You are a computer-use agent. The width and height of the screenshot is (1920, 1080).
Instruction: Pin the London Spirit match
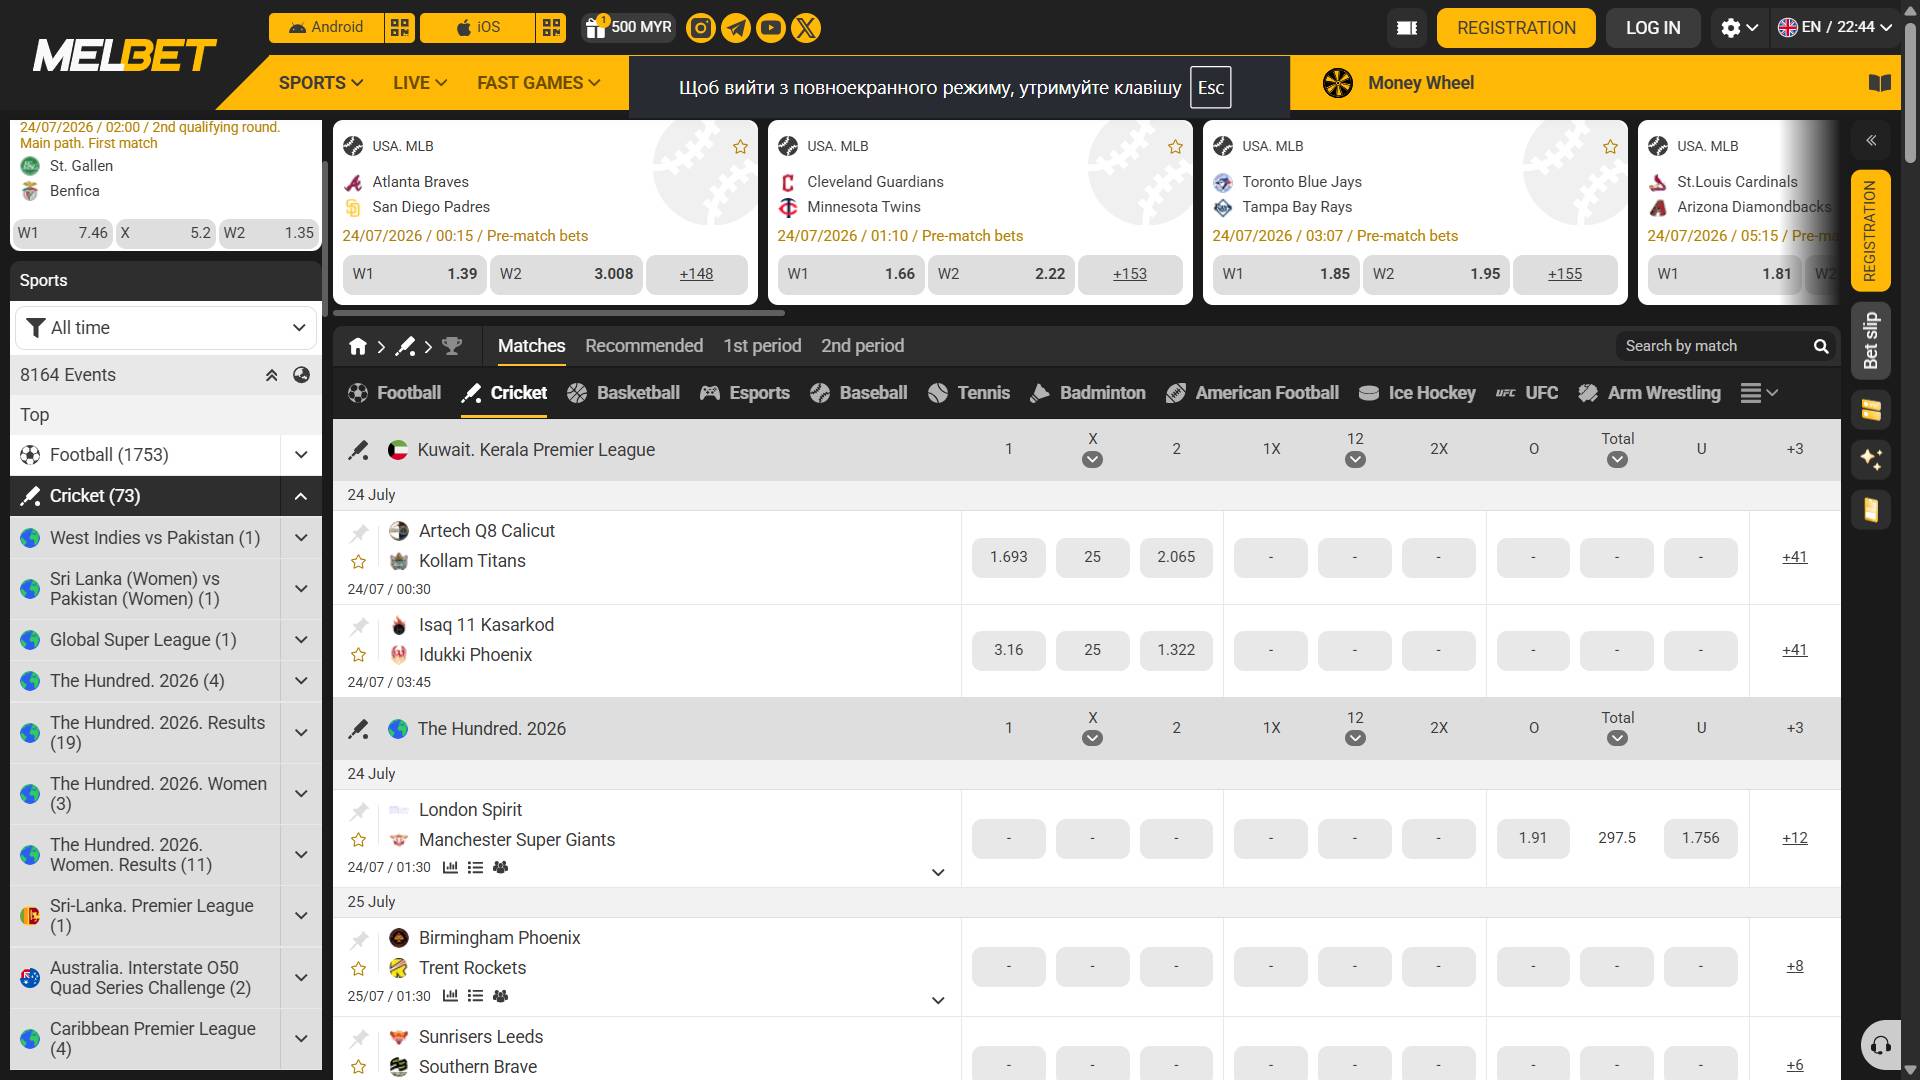tap(359, 811)
